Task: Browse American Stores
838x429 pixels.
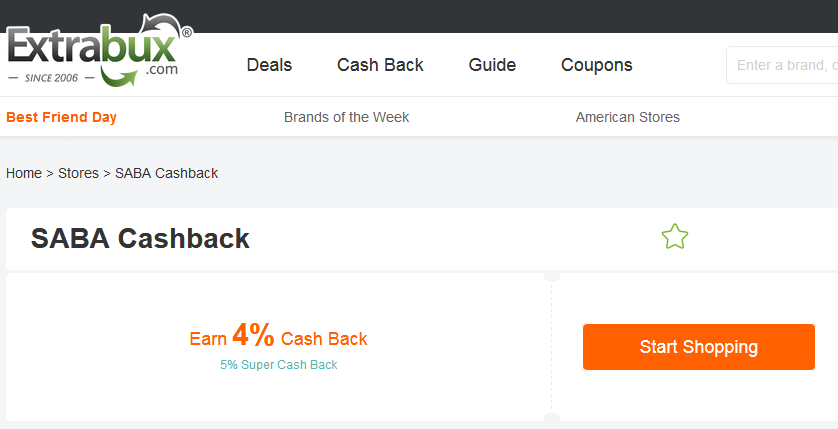Action: click(x=627, y=117)
